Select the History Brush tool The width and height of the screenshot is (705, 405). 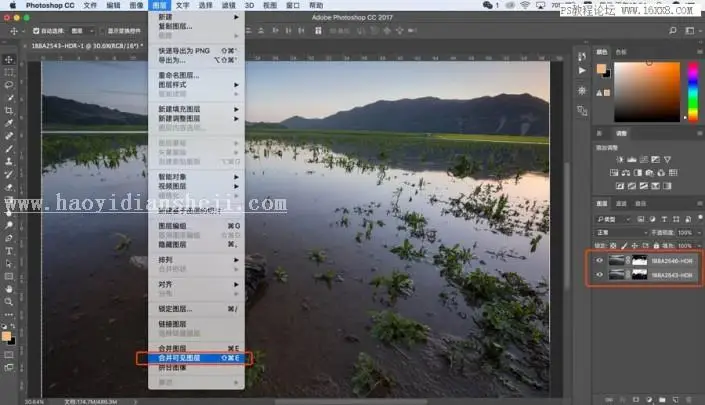[x=9, y=174]
